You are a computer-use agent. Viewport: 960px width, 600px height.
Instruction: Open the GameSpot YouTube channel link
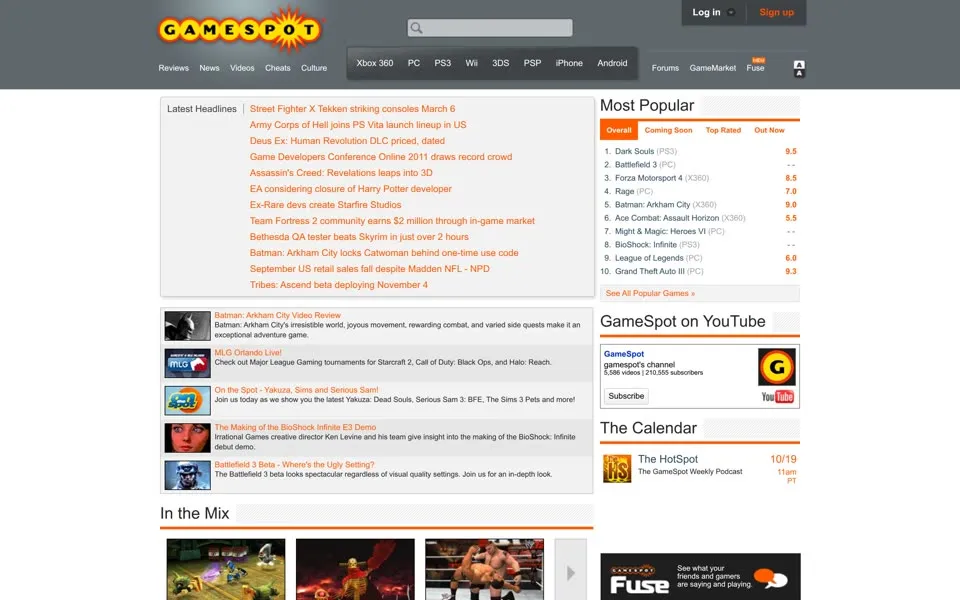tap(624, 354)
